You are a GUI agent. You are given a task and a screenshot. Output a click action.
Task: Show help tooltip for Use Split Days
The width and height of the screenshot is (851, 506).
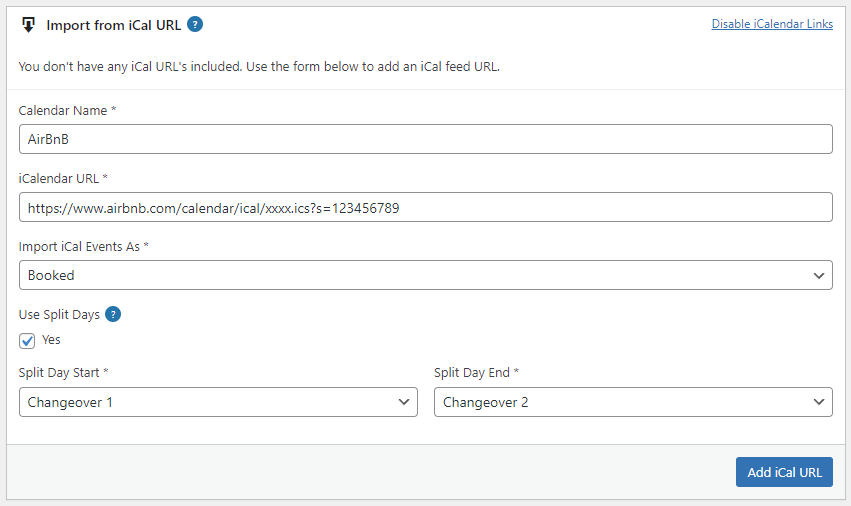[113, 314]
